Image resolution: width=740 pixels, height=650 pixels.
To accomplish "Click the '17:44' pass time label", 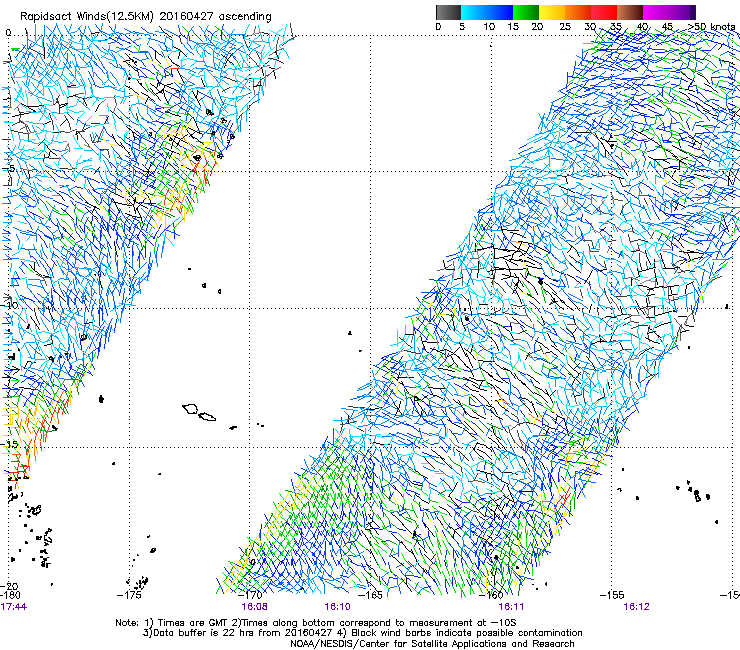I will tap(14, 607).
